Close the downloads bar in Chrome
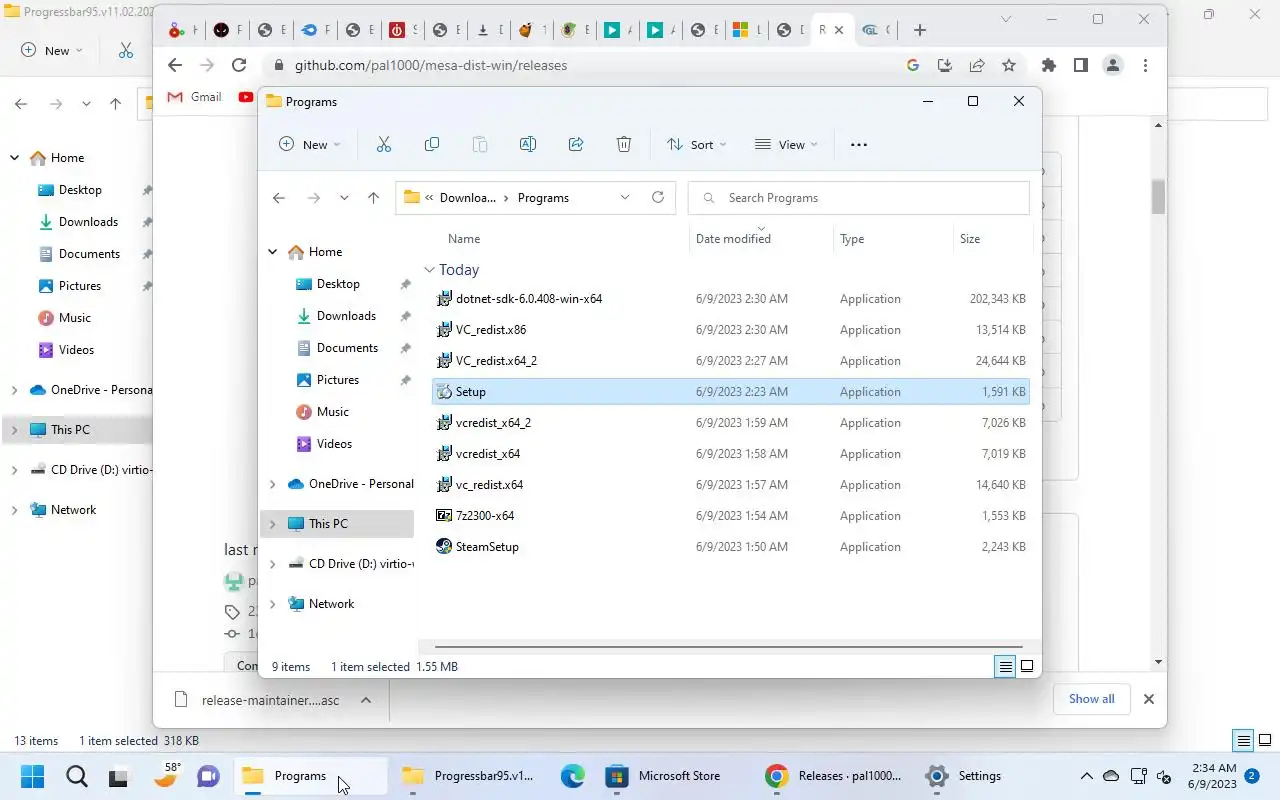The image size is (1280, 800). 1149,699
